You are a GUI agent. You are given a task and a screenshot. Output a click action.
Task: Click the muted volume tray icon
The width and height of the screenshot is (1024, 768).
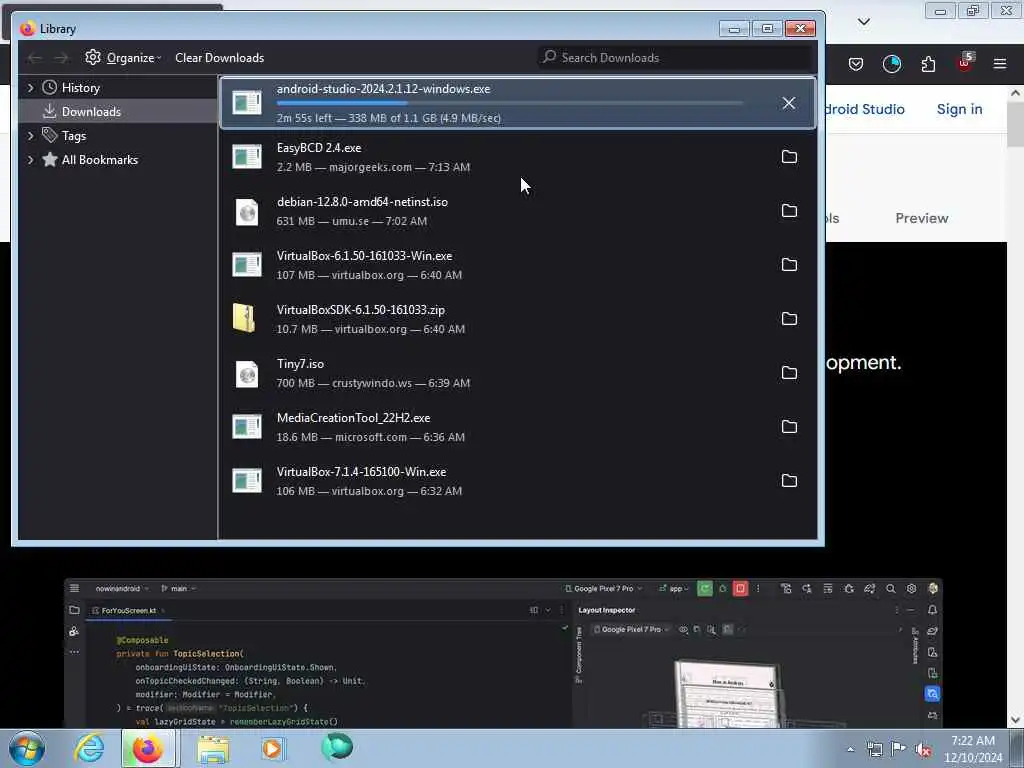pos(923,749)
